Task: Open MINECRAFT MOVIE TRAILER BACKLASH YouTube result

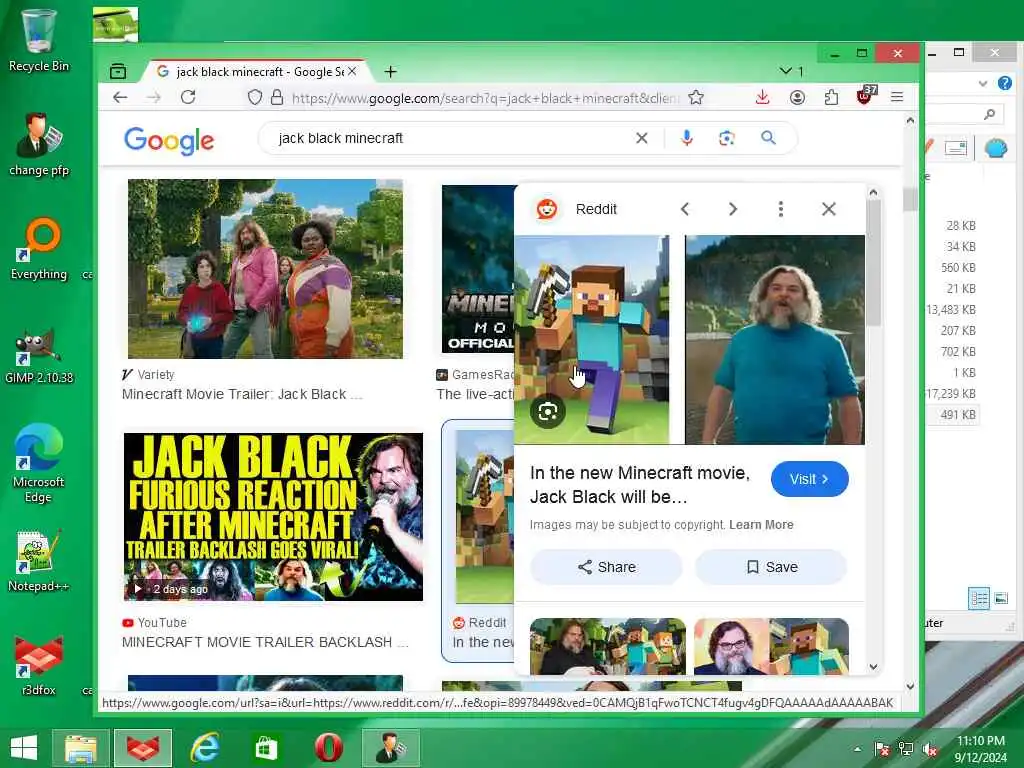Action: click(x=264, y=642)
